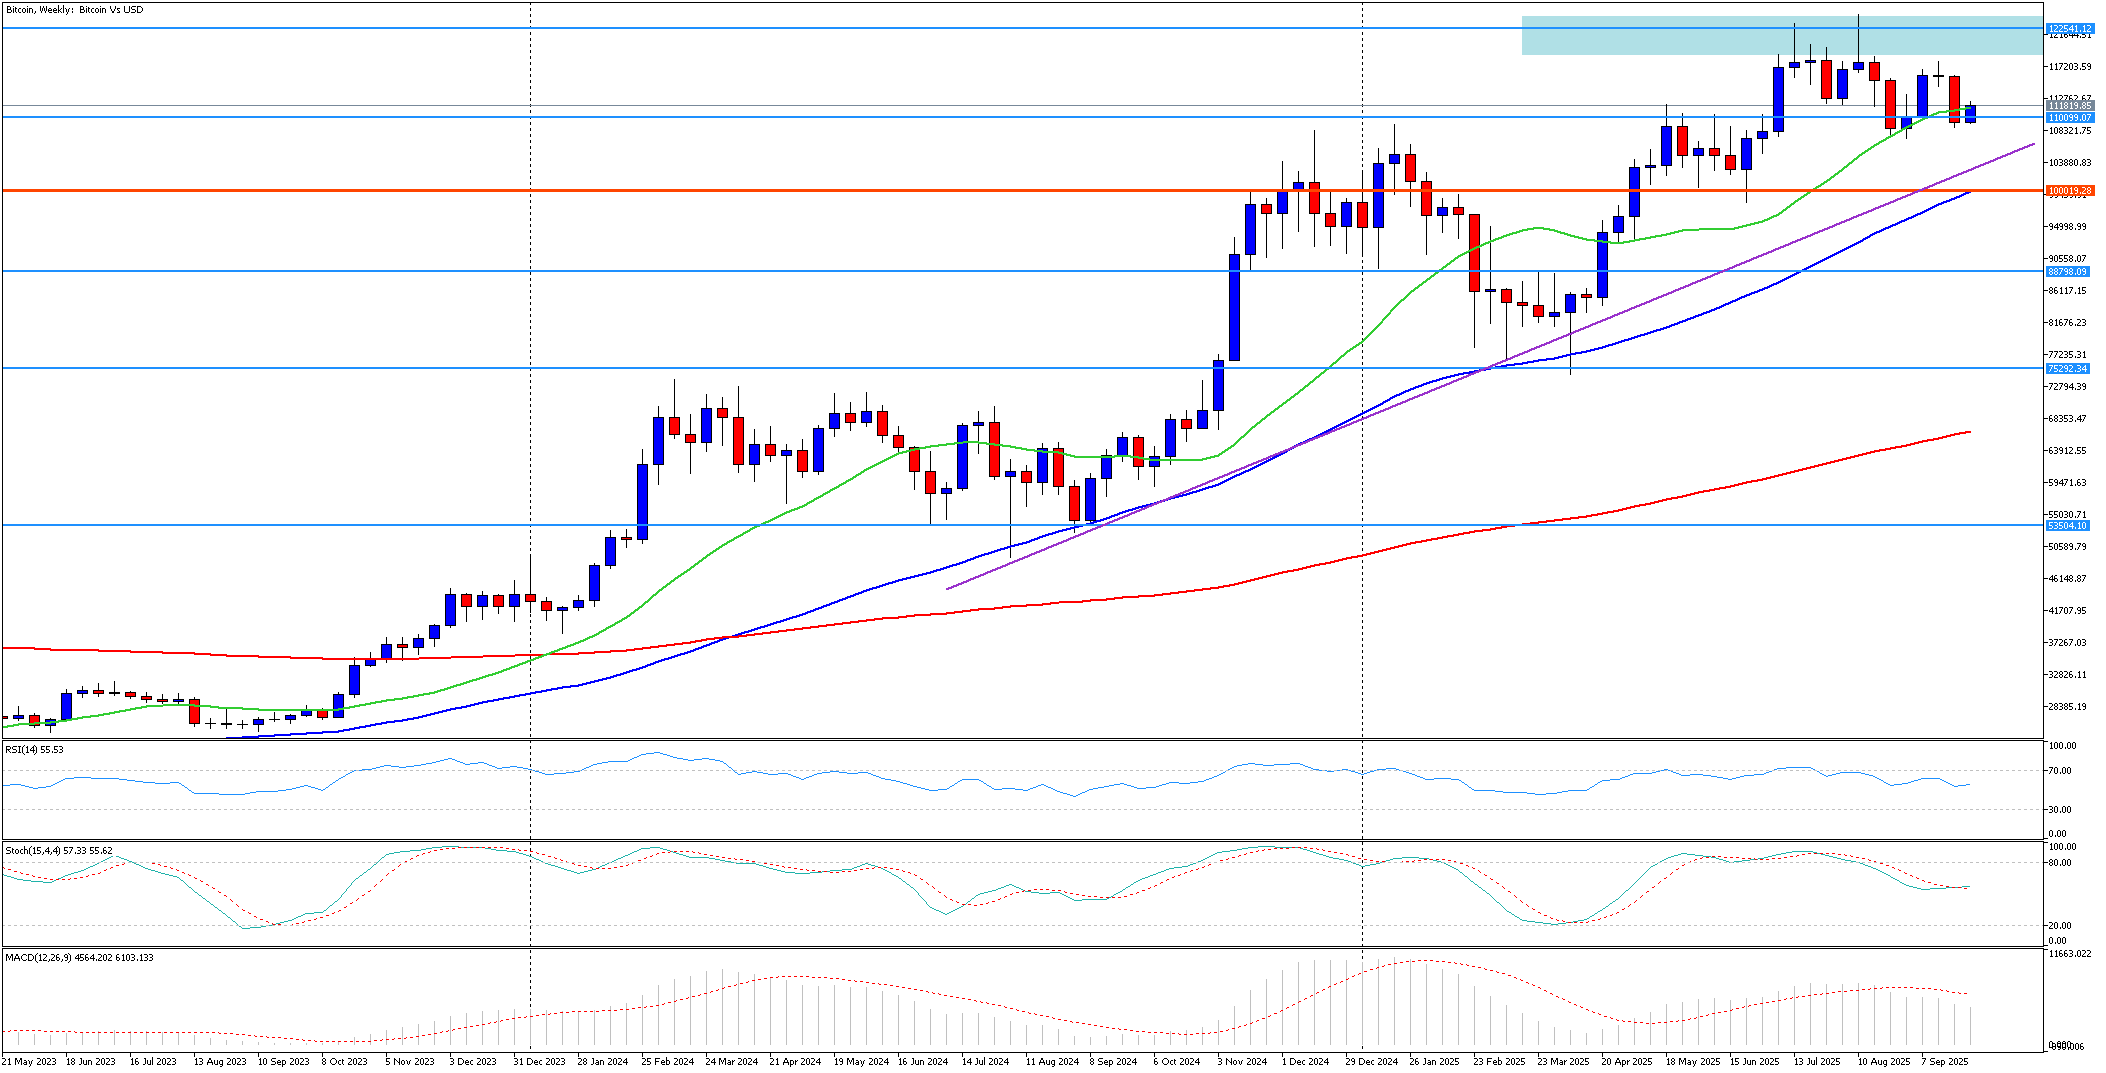2106x1073 pixels.
Task: Select the 110099.07 price level tag
Action: [x=2069, y=117]
